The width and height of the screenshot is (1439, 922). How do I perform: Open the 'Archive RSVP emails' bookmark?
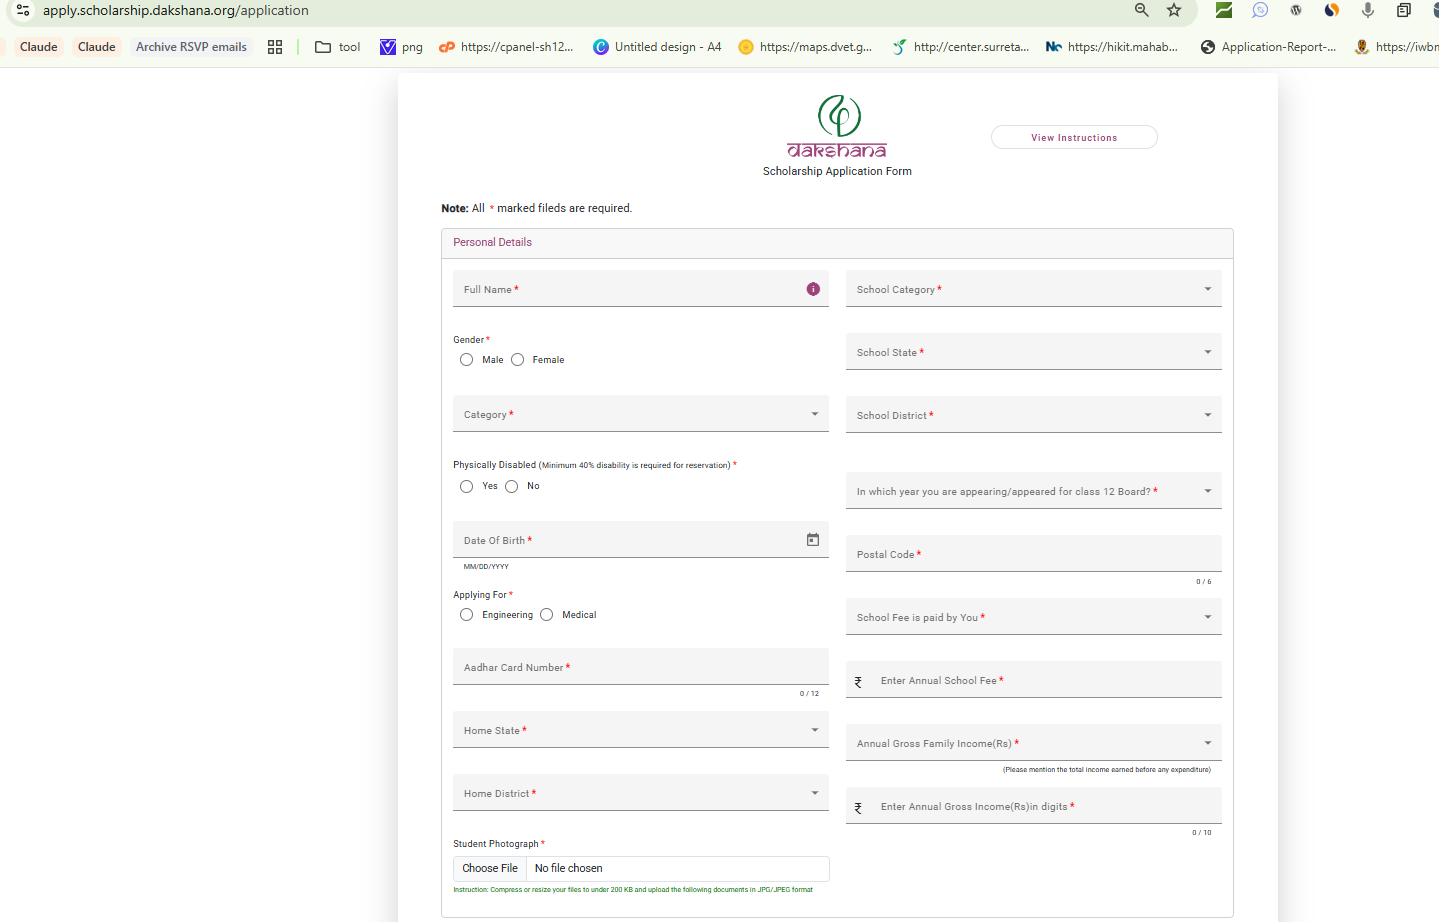coord(191,47)
